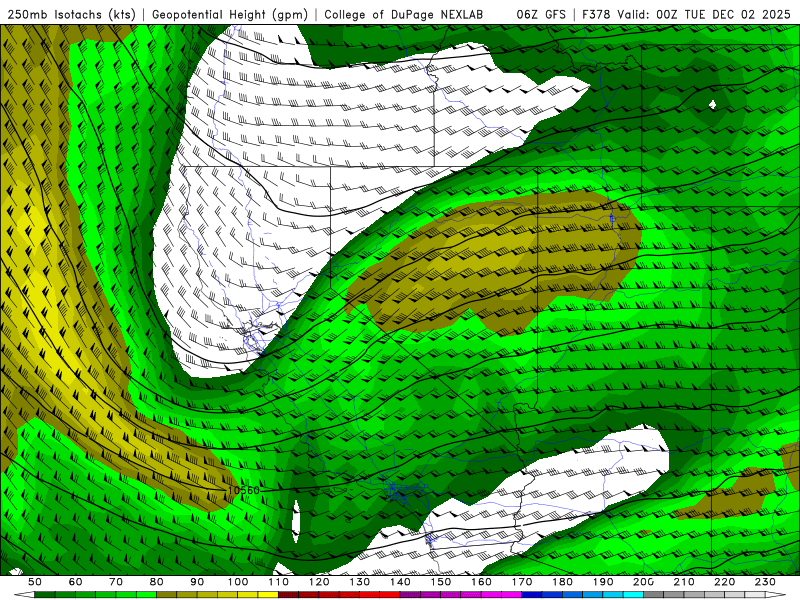Image resolution: width=800 pixels, height=600 pixels.
Task: Click the '10560' height contour label
Action: click(243, 490)
